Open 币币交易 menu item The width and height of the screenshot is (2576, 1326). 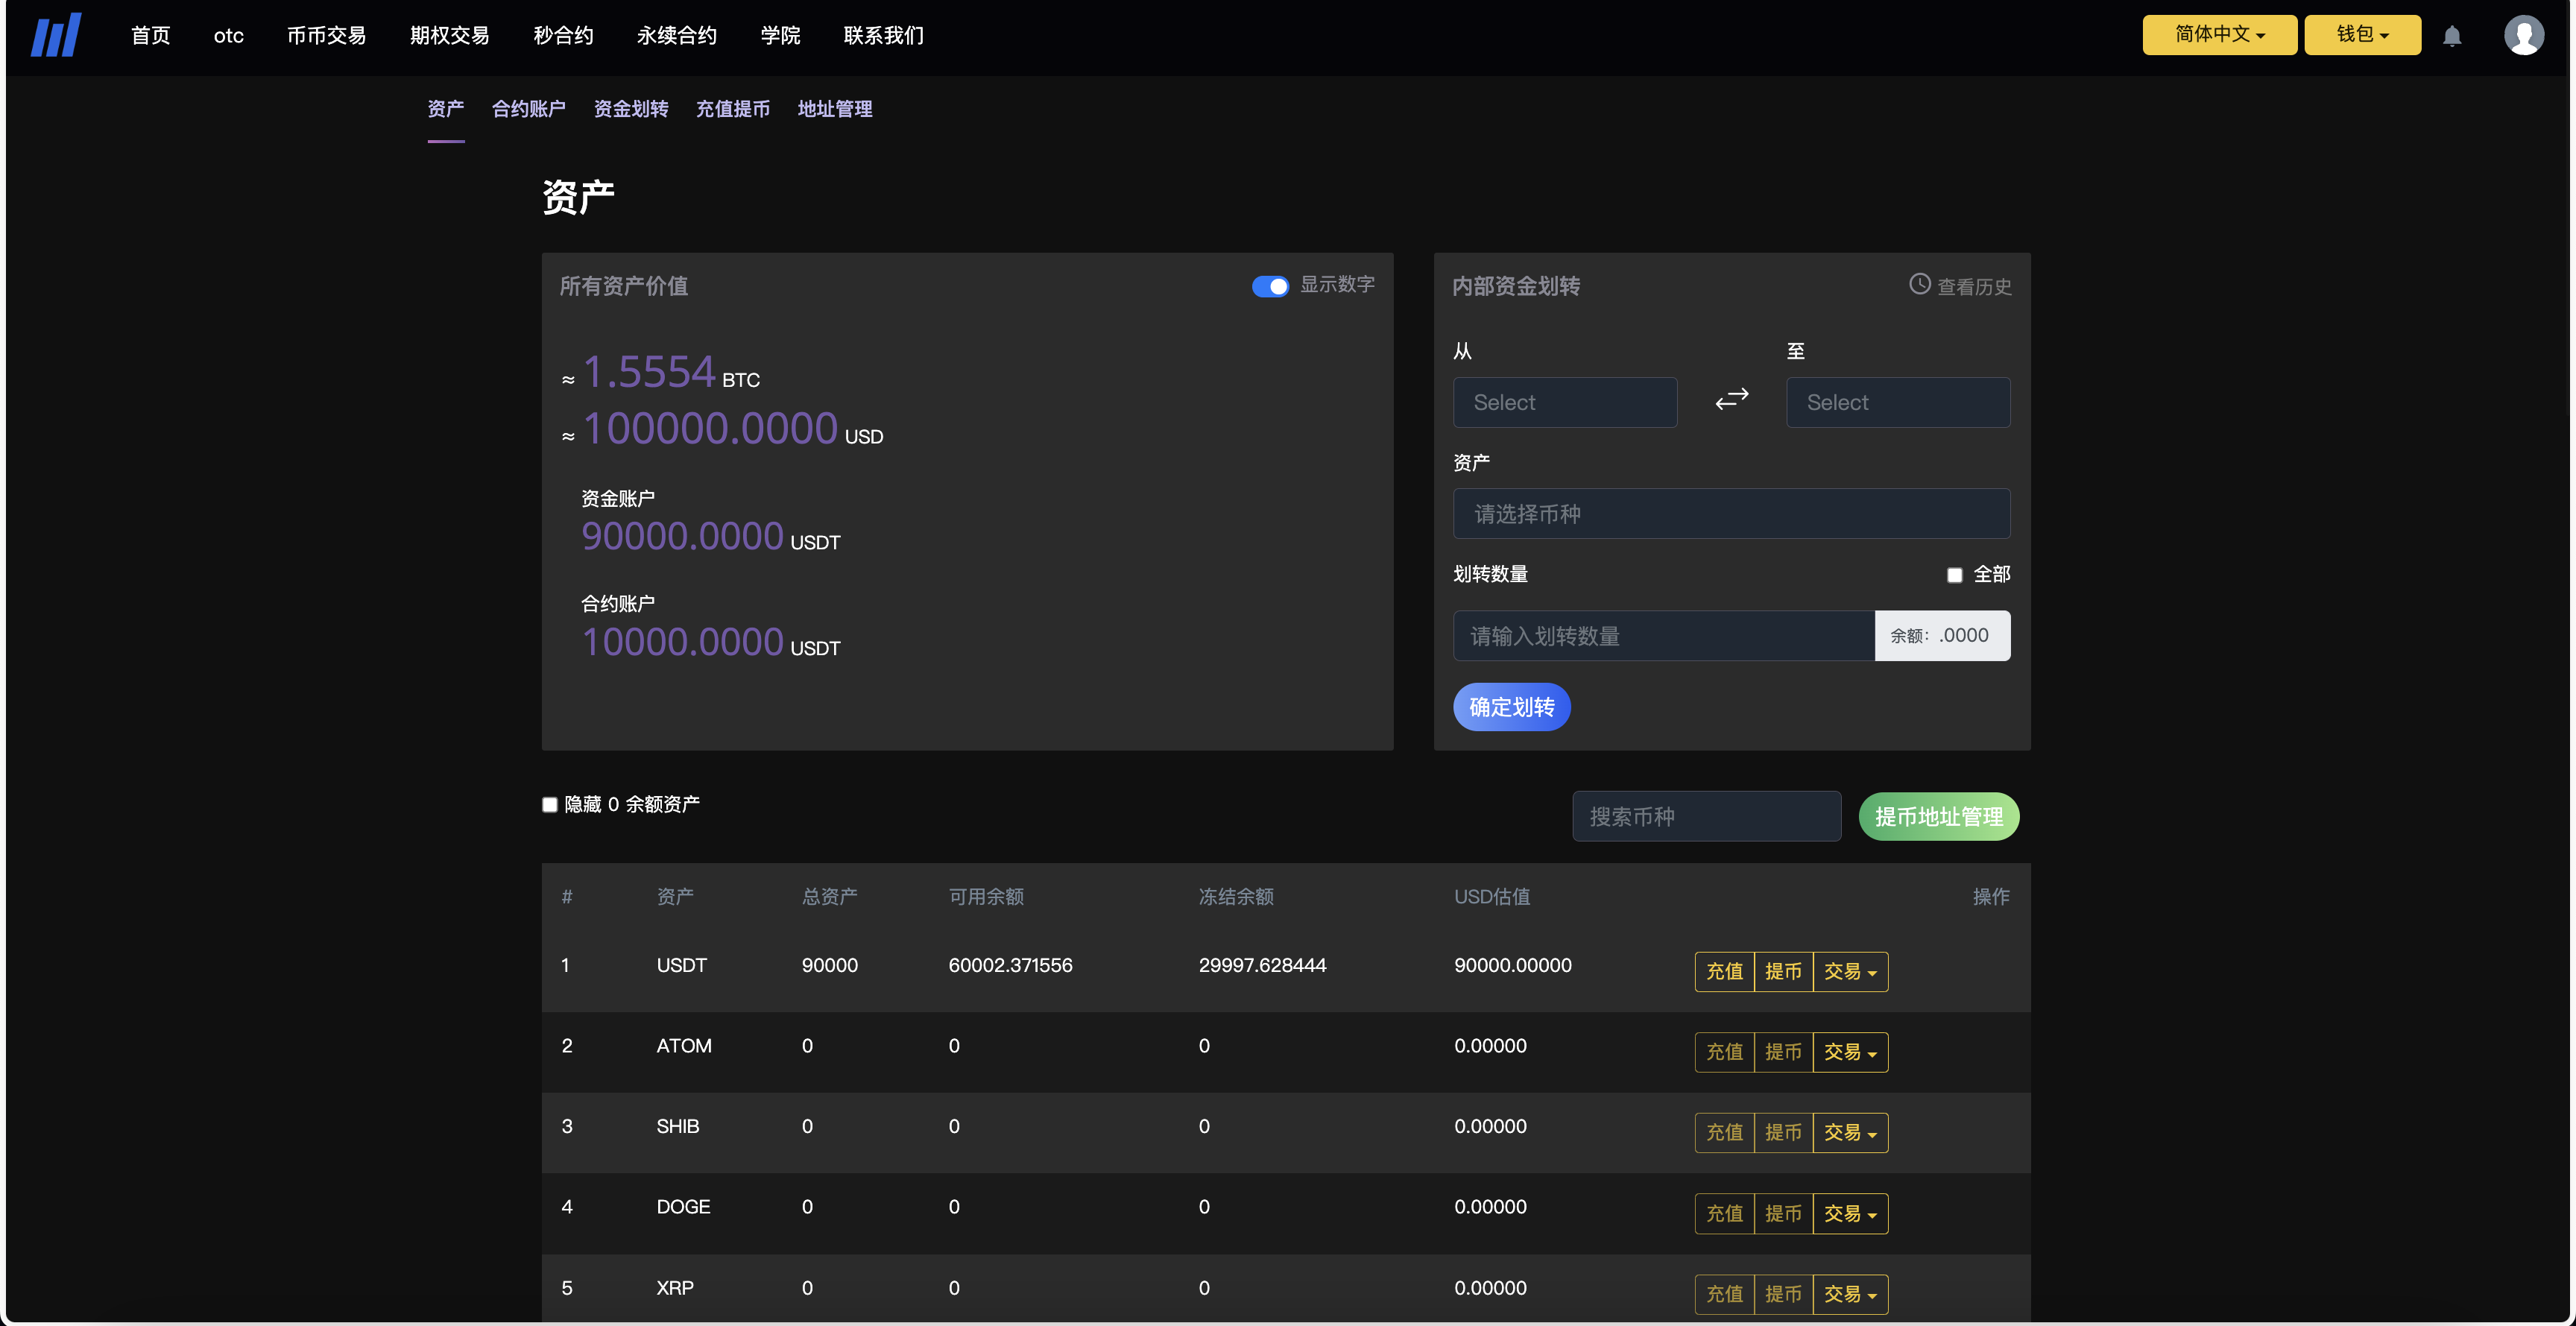click(326, 36)
